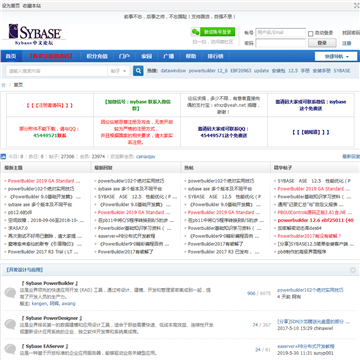Open thread 'PBGUIControls源码正版2.61含.NE'
This screenshot has width=360, height=360.
pos(314,212)
